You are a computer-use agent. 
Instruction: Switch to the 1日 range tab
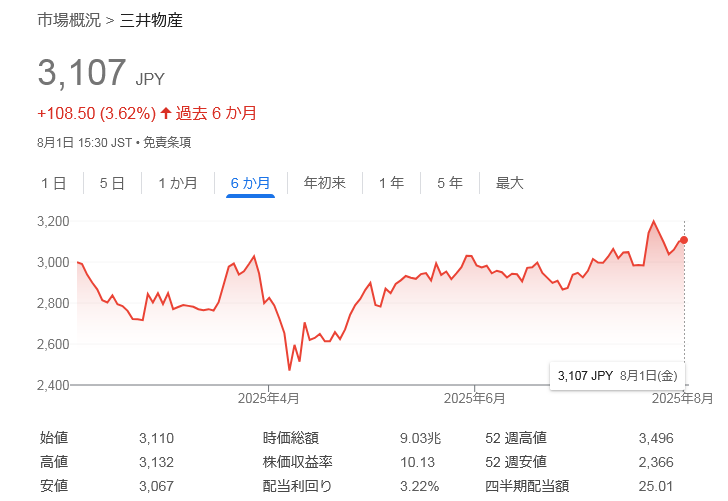54,183
